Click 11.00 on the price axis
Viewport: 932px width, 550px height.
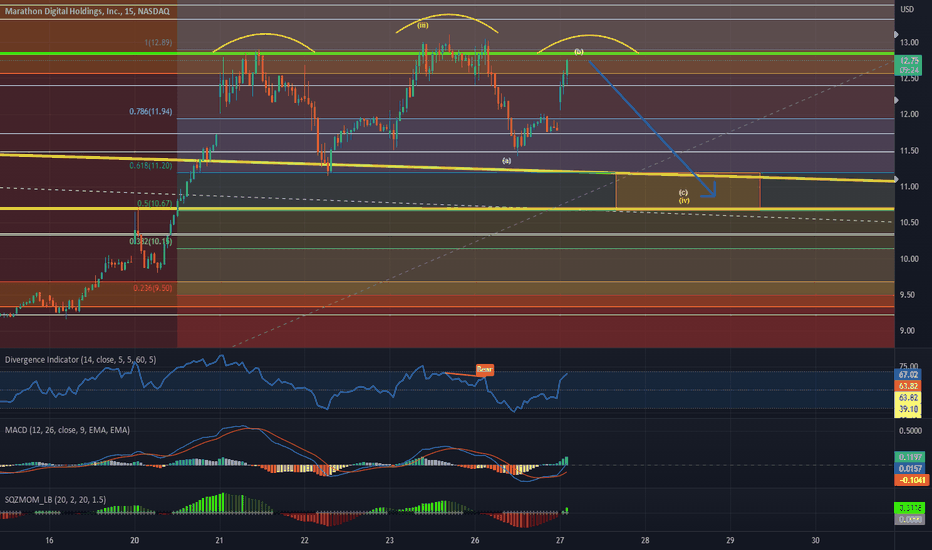pos(909,187)
